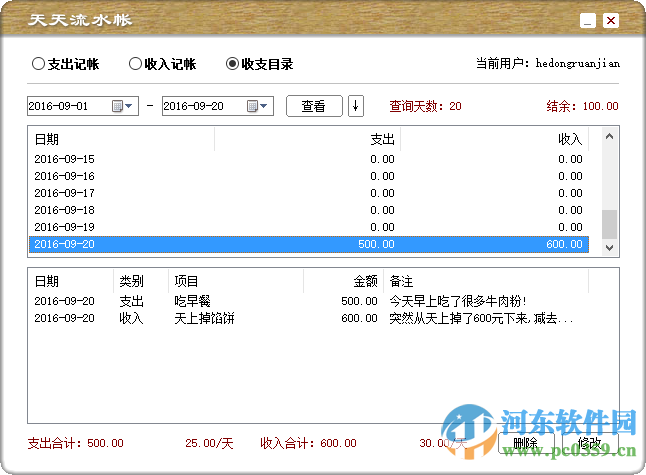Click the note 今天早上吃了很多牛肉粉!
The image size is (646, 475).
point(458,301)
